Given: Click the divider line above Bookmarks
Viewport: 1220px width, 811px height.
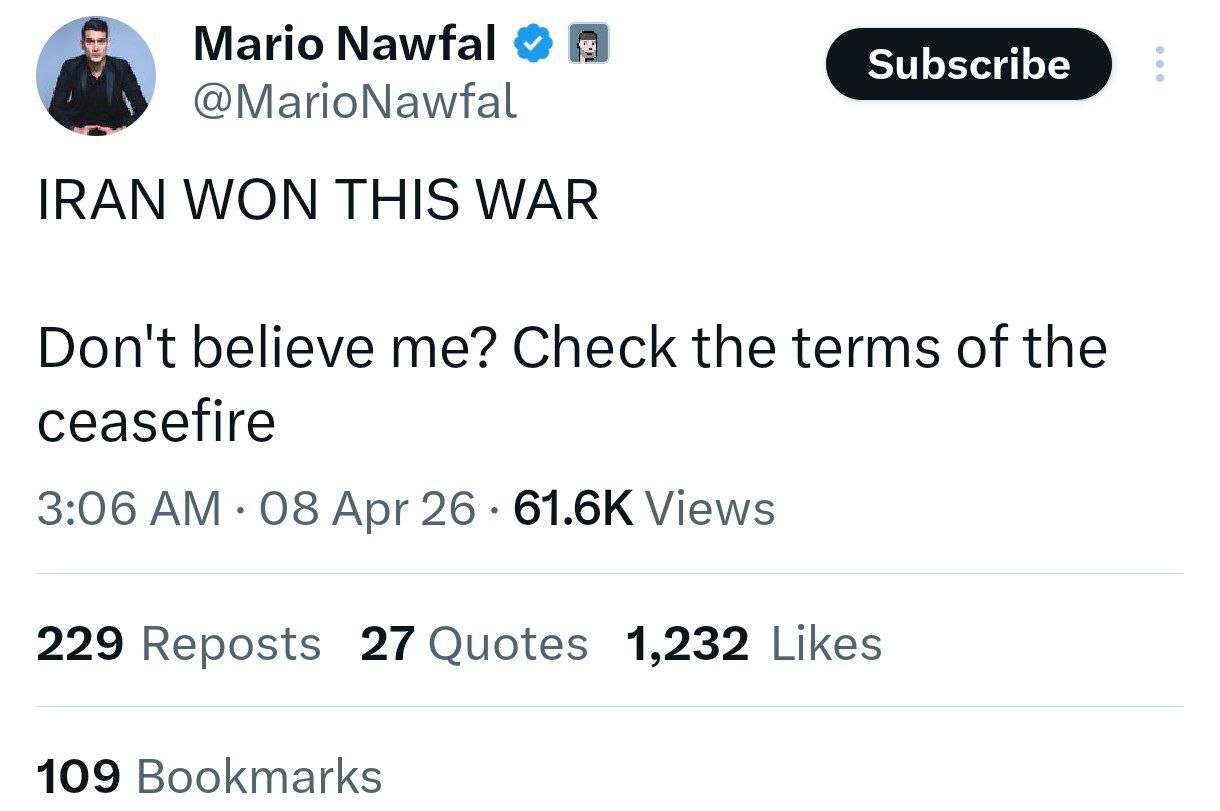Looking at the screenshot, I should [610, 707].
